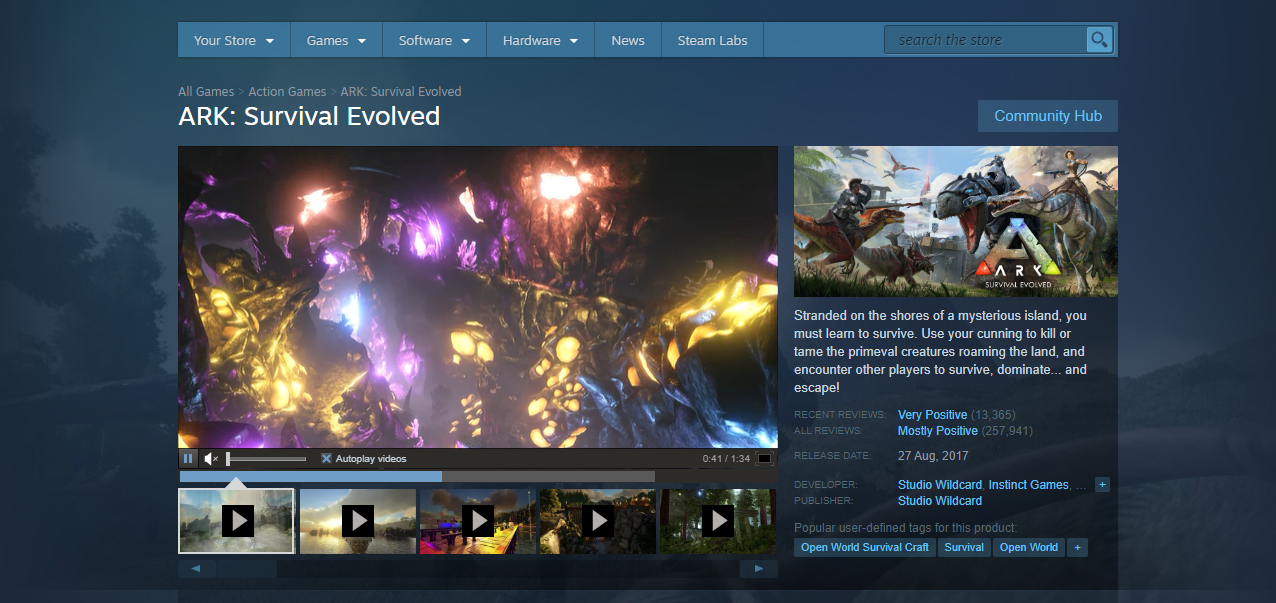This screenshot has height=603, width=1276.
Task: Click the 'Popular user-defined tags for this product' label
Action: (905, 528)
